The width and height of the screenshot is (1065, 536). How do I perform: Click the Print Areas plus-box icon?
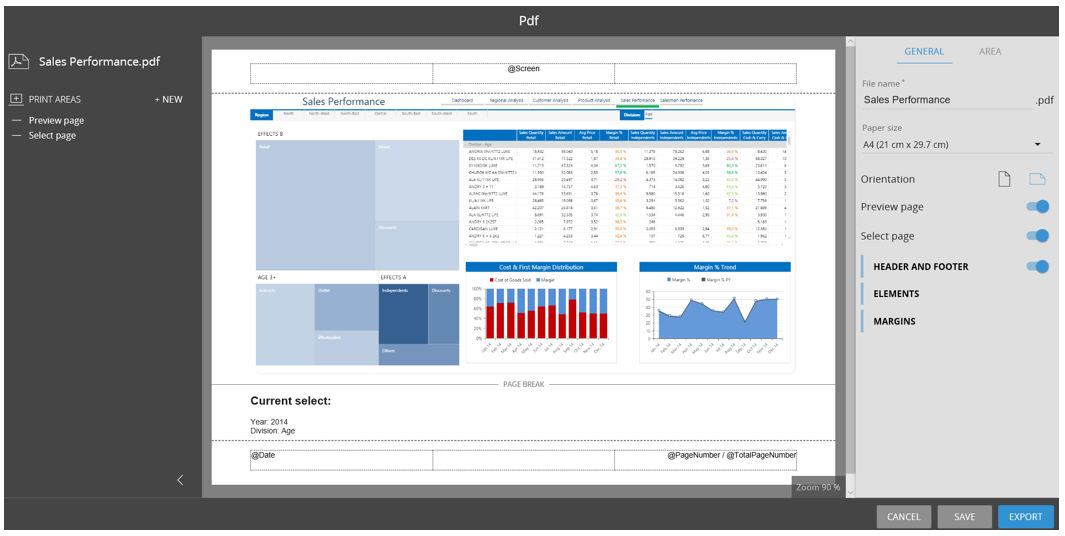16,99
